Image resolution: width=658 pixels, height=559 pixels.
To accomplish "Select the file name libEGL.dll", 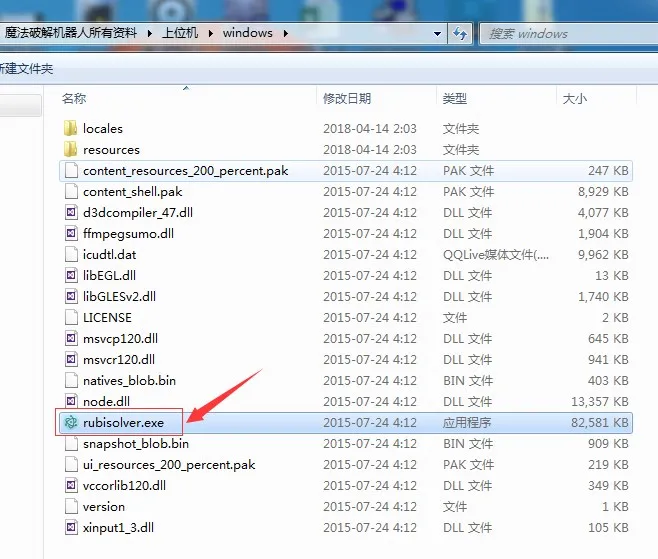I will [109, 275].
